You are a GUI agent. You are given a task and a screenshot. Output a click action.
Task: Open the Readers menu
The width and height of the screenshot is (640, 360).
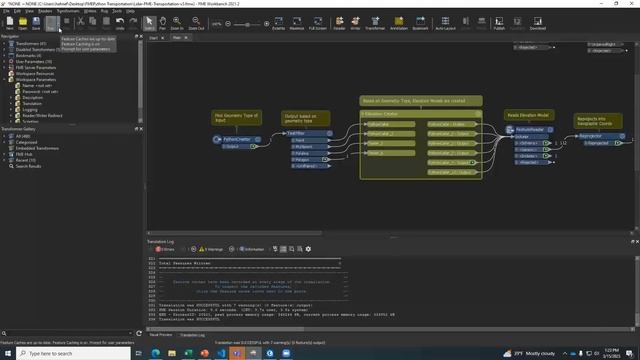click(x=45, y=11)
